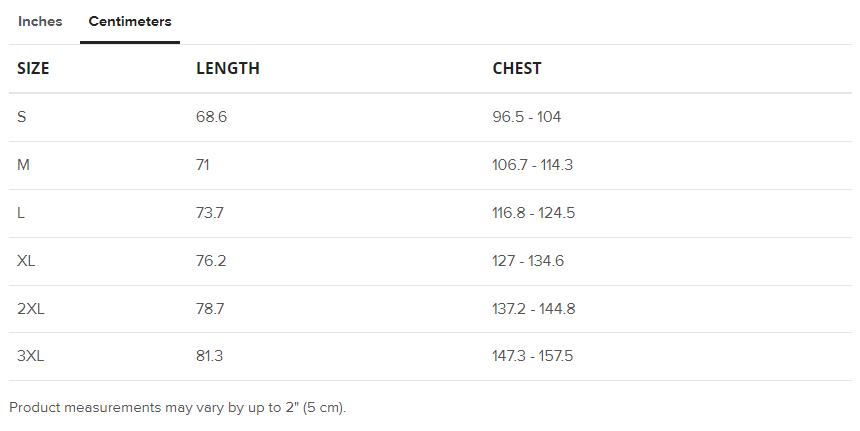Select the Centimeters tab
The width and height of the screenshot is (860, 431).
tap(130, 22)
